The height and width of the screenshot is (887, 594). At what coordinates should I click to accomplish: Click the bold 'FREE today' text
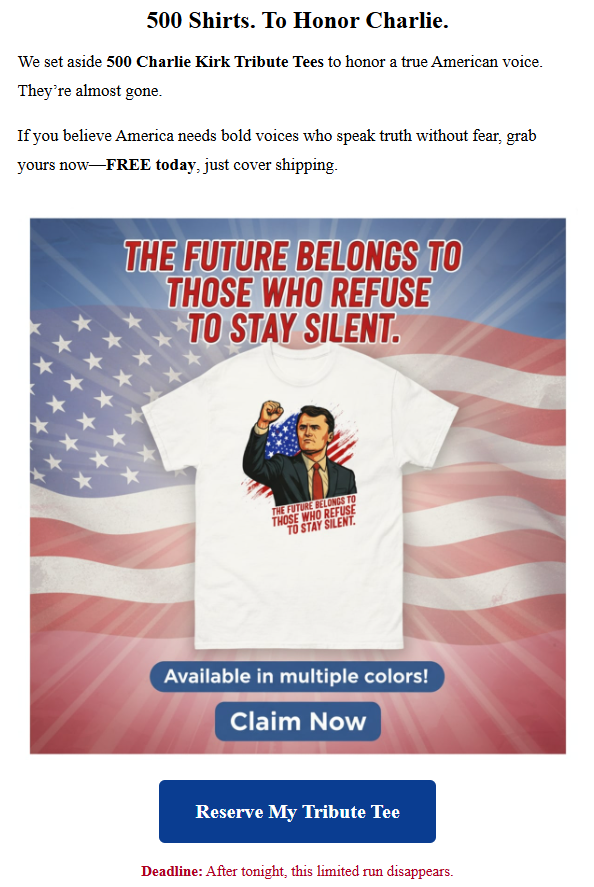(x=151, y=165)
